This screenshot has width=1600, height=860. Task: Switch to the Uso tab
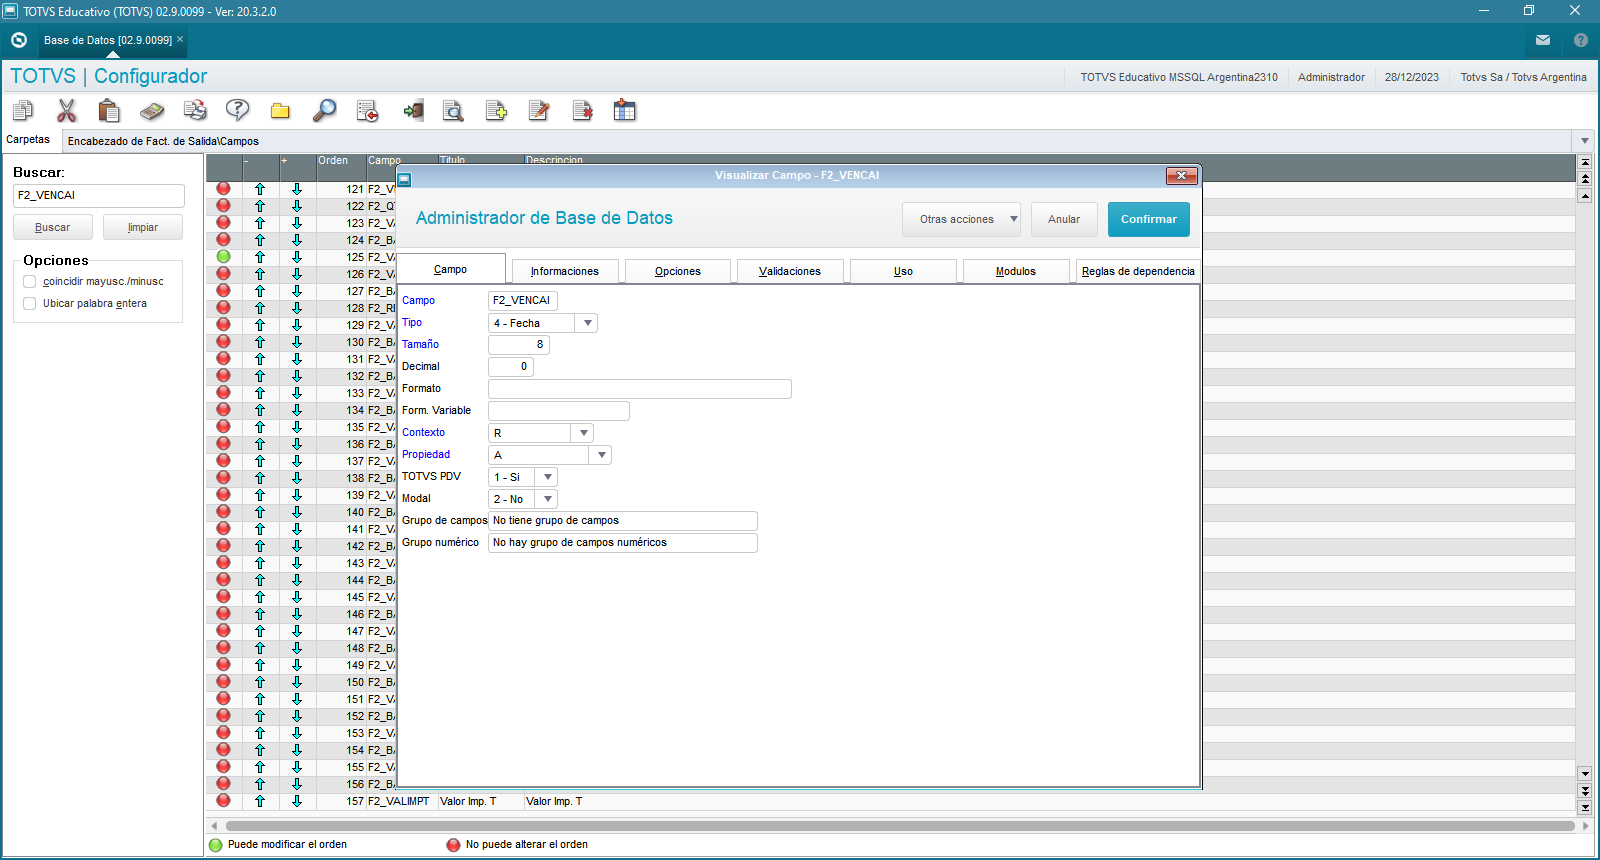pyautogui.click(x=903, y=271)
